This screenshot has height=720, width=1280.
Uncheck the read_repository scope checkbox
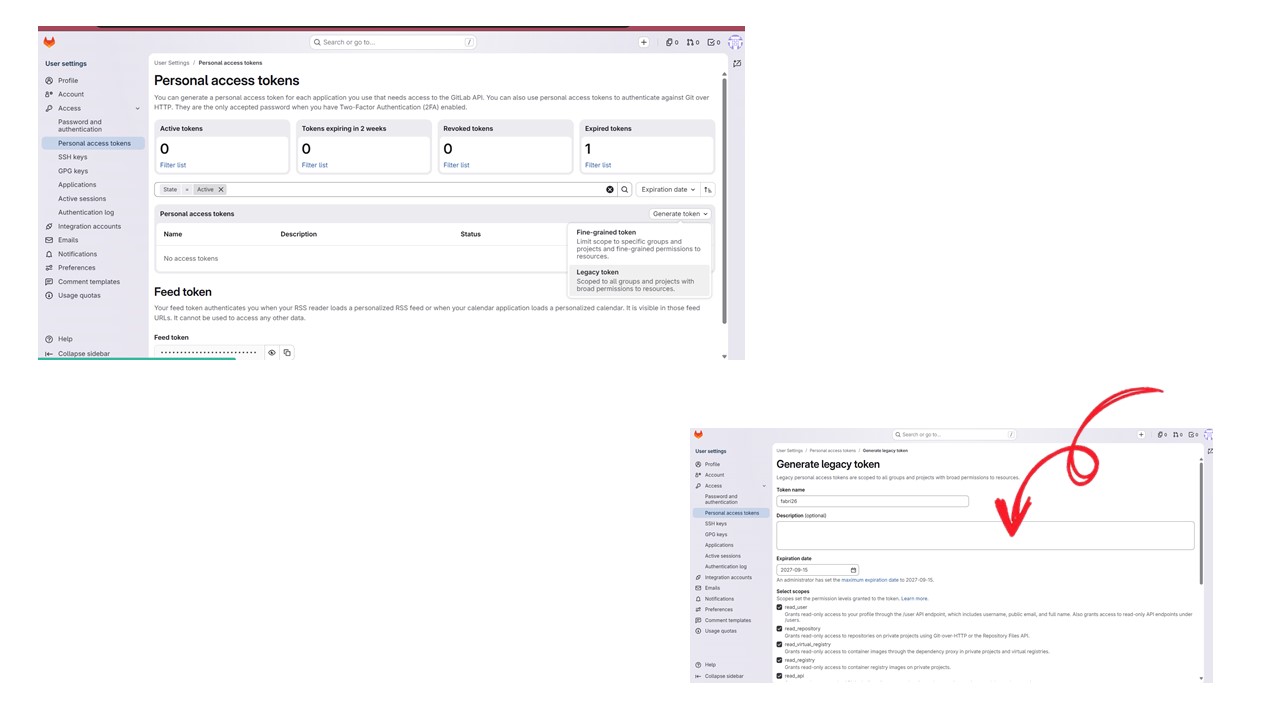[x=780, y=629]
